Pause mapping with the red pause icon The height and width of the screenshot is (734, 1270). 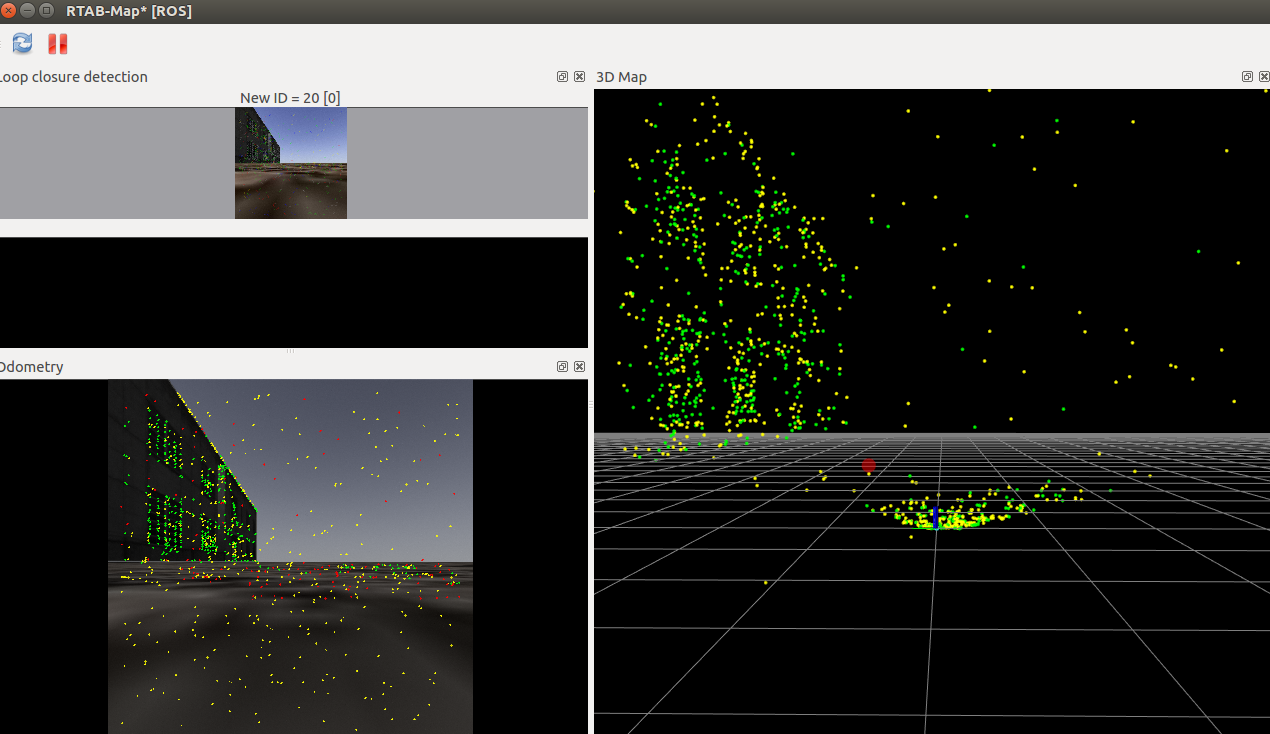tap(58, 44)
